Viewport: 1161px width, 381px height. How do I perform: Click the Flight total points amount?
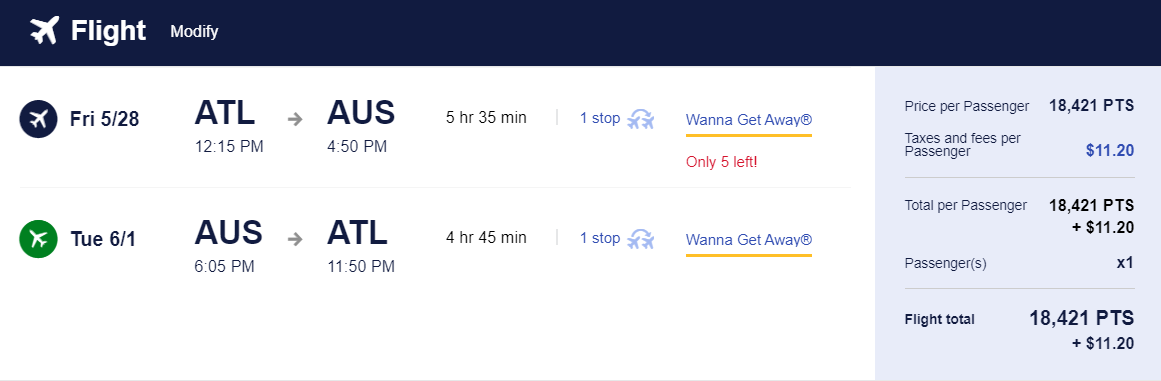tap(1081, 318)
